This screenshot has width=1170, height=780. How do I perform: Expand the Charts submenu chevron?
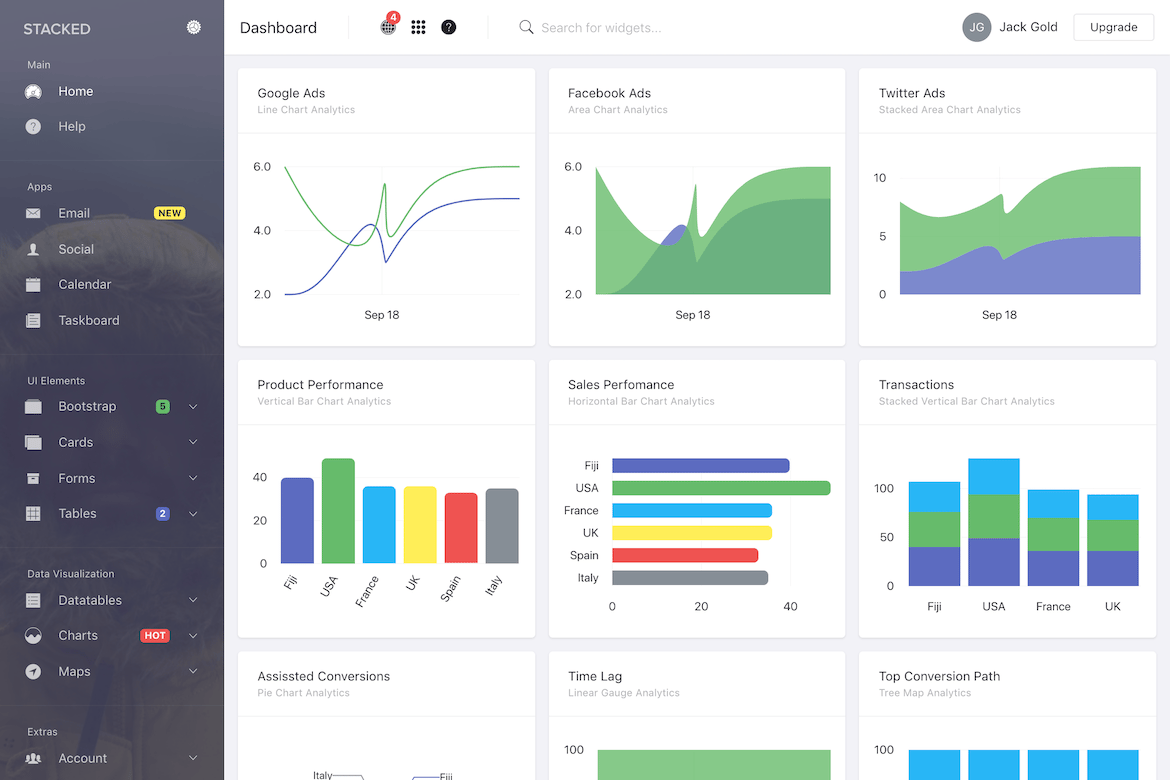[193, 636]
